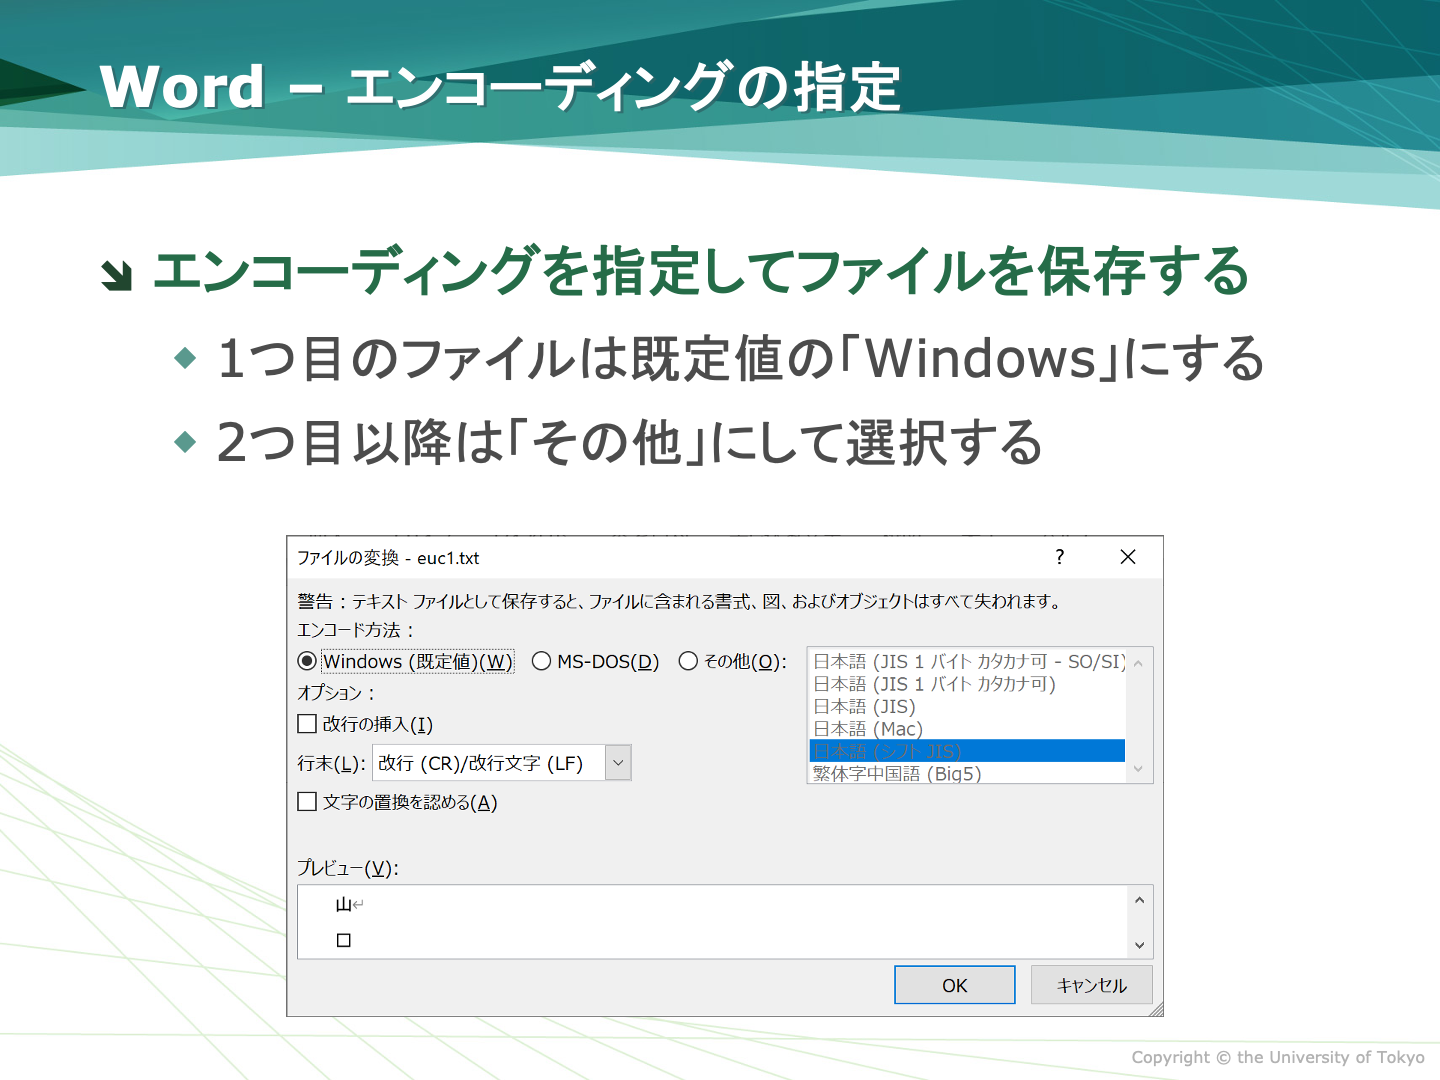Click the OK button
Screen dimensions: 1440x1080
pyautogui.click(x=955, y=985)
